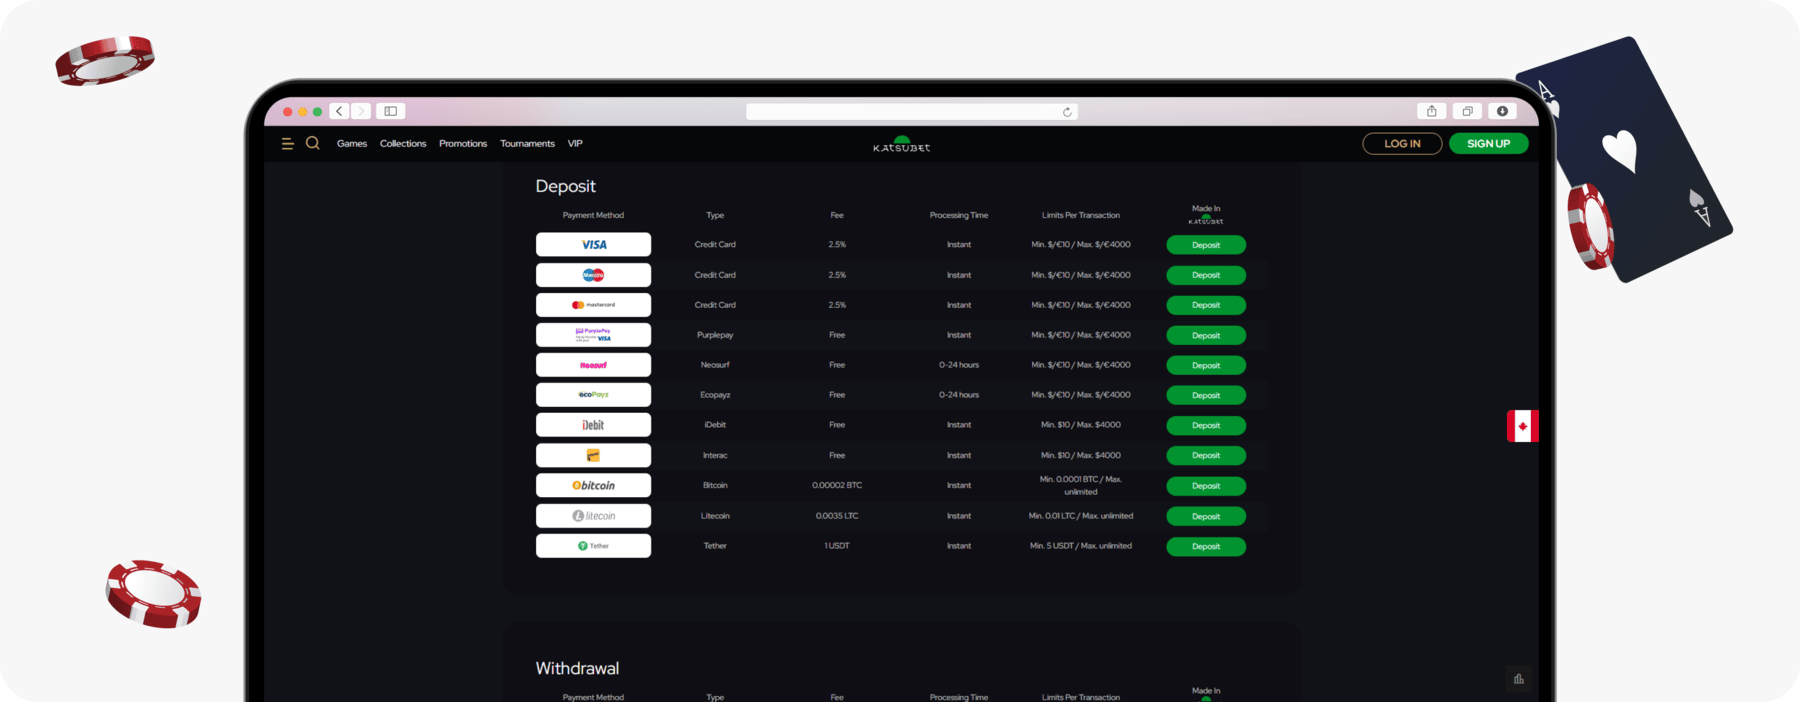Click the browser share icon
The image size is (1800, 702).
[1431, 111]
